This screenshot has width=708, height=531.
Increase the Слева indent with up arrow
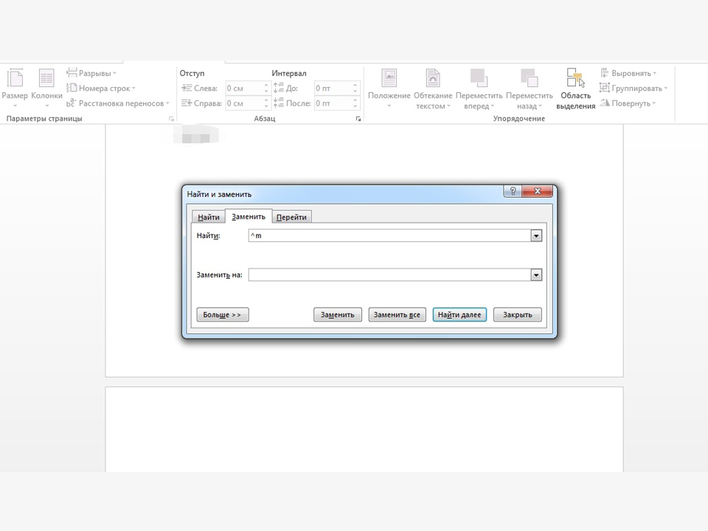click(x=266, y=85)
